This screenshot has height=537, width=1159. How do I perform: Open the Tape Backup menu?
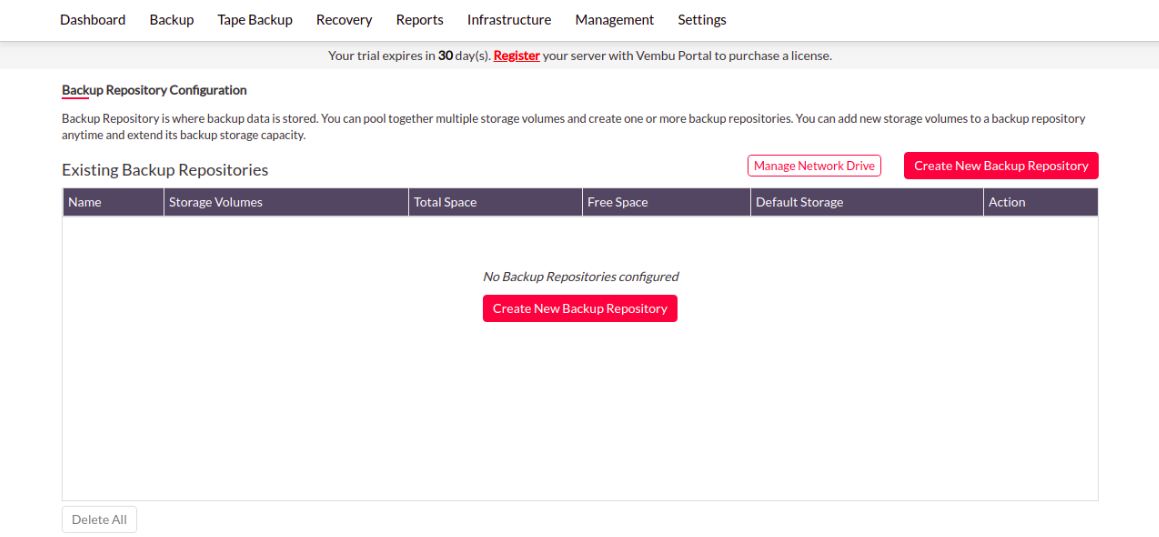pos(255,20)
